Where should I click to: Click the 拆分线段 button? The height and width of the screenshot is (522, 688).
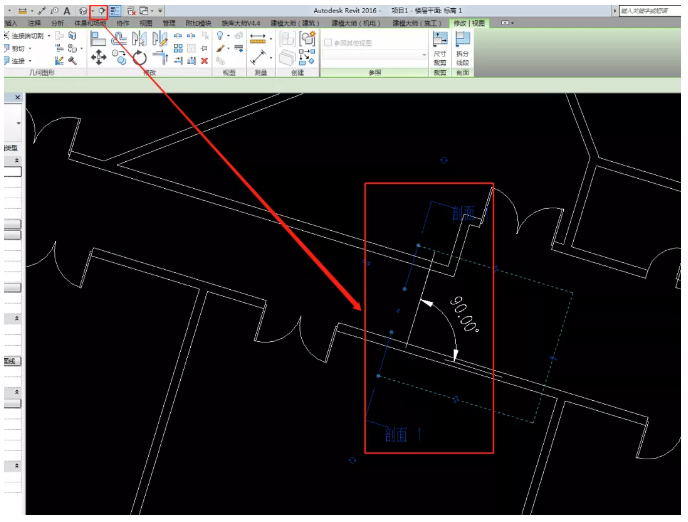(x=462, y=50)
